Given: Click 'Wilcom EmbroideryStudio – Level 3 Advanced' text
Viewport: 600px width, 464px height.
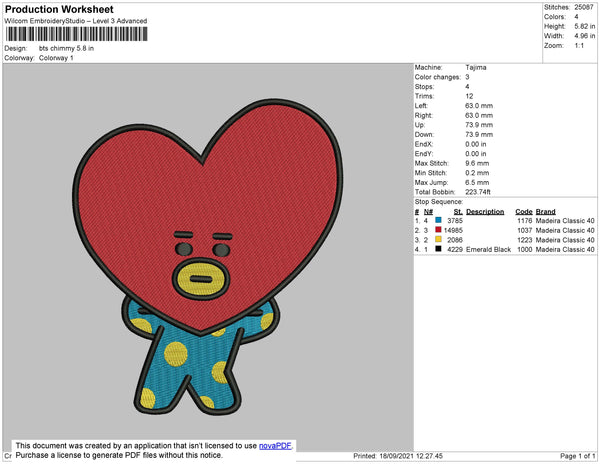Looking at the screenshot, I should [76, 21].
